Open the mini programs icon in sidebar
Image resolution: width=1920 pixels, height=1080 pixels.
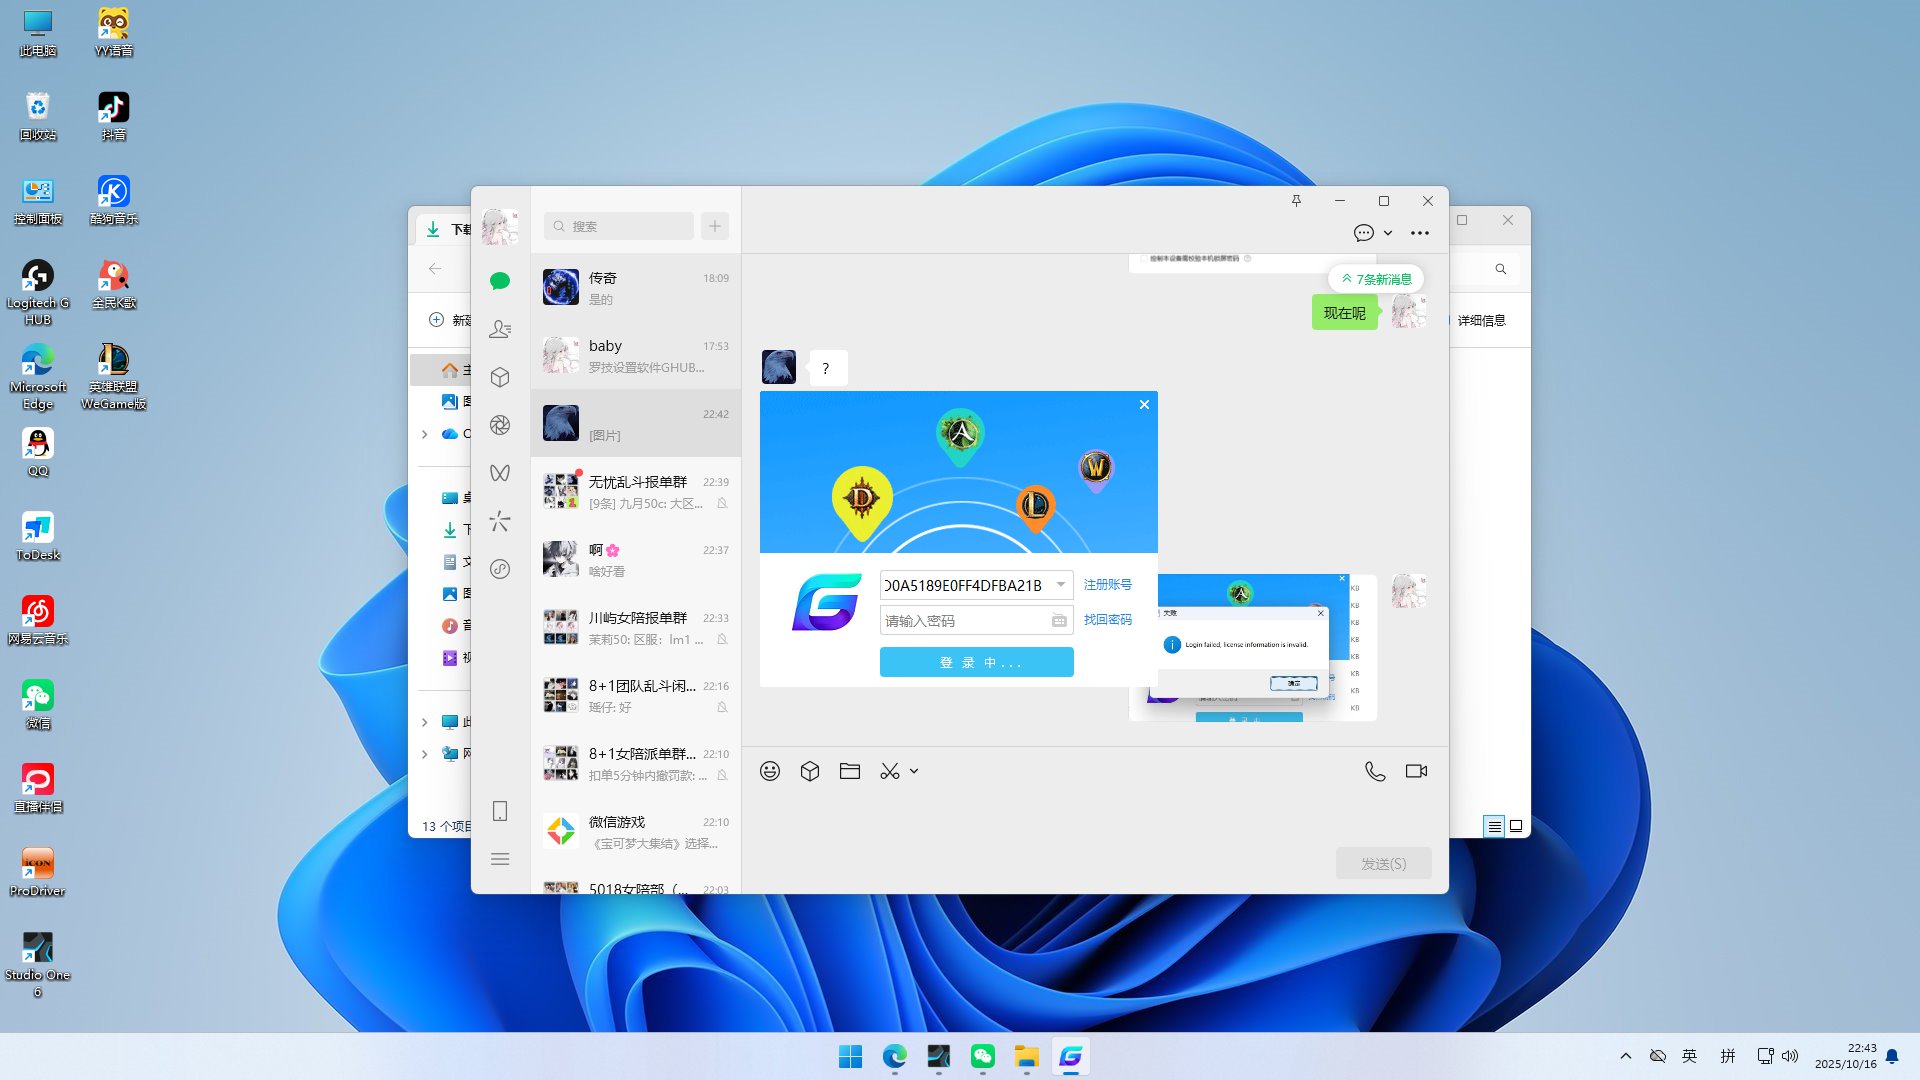tap(500, 569)
